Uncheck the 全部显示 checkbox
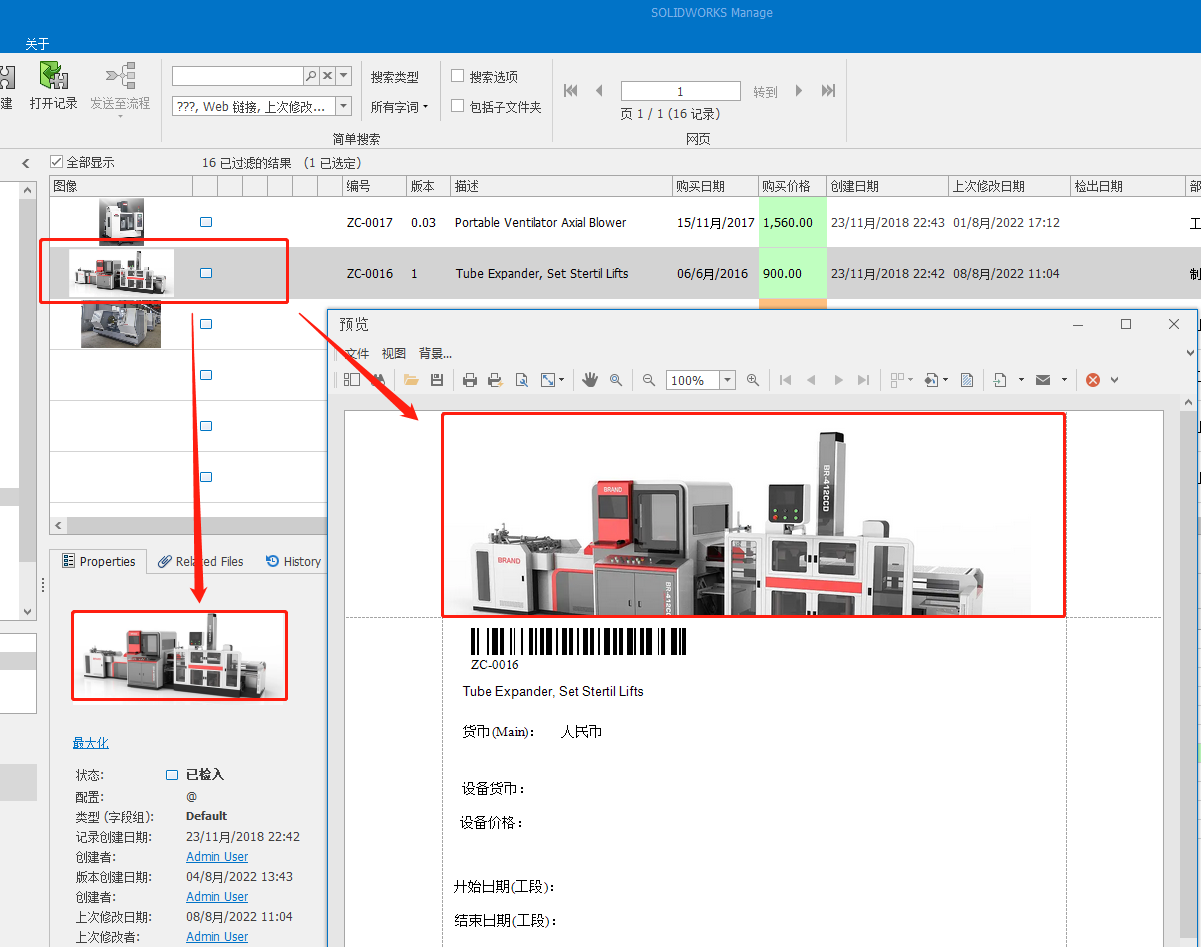 click(x=57, y=162)
